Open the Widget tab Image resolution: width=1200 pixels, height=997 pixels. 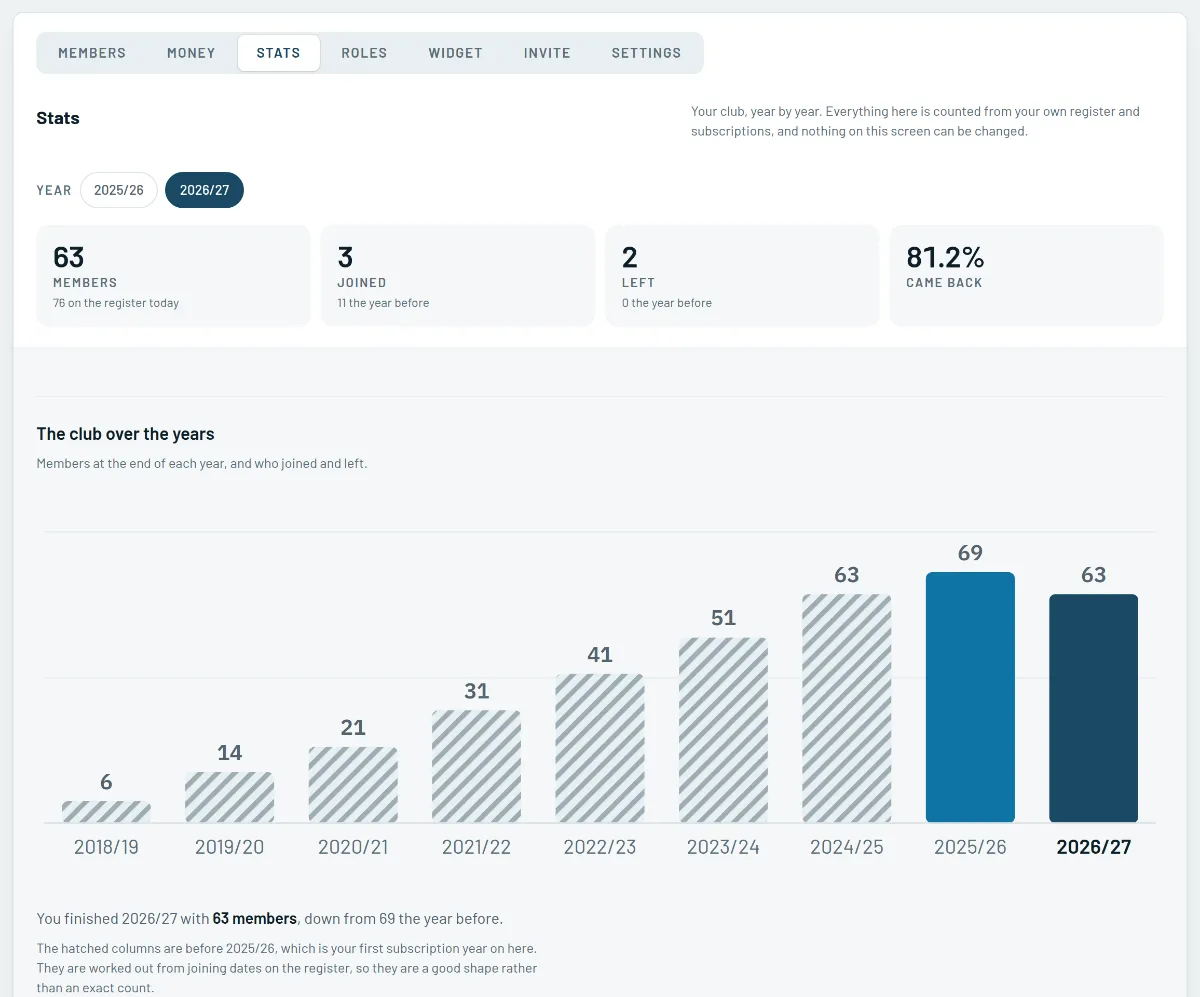pyautogui.click(x=455, y=53)
